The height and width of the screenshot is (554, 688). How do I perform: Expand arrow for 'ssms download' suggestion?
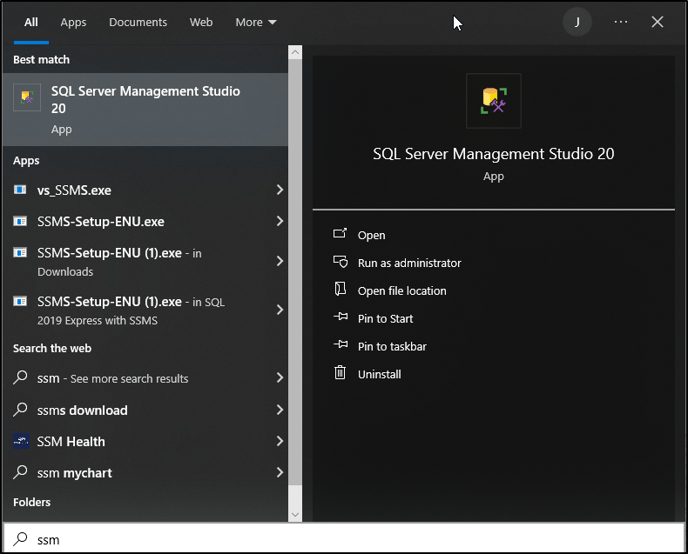coord(280,410)
